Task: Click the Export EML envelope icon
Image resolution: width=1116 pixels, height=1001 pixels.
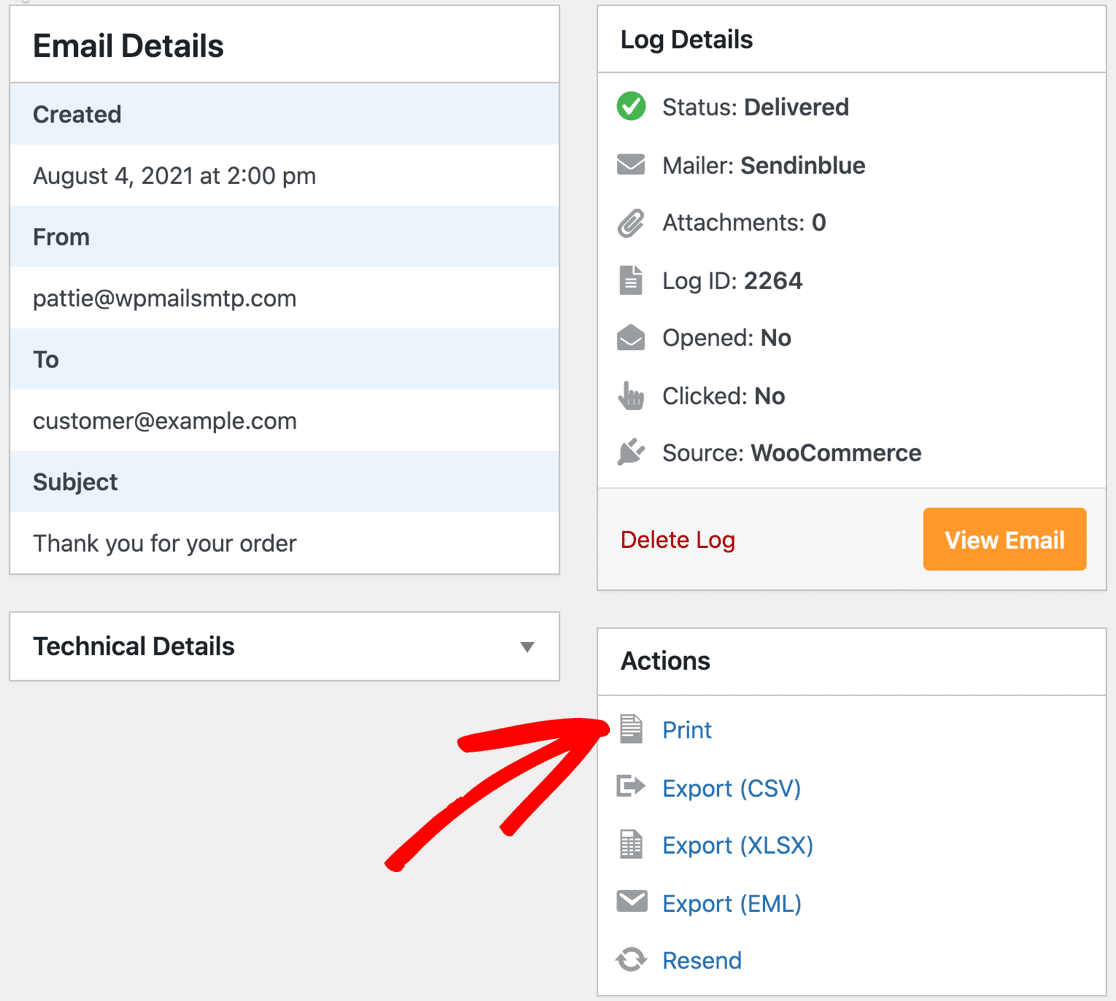Action: click(x=631, y=903)
